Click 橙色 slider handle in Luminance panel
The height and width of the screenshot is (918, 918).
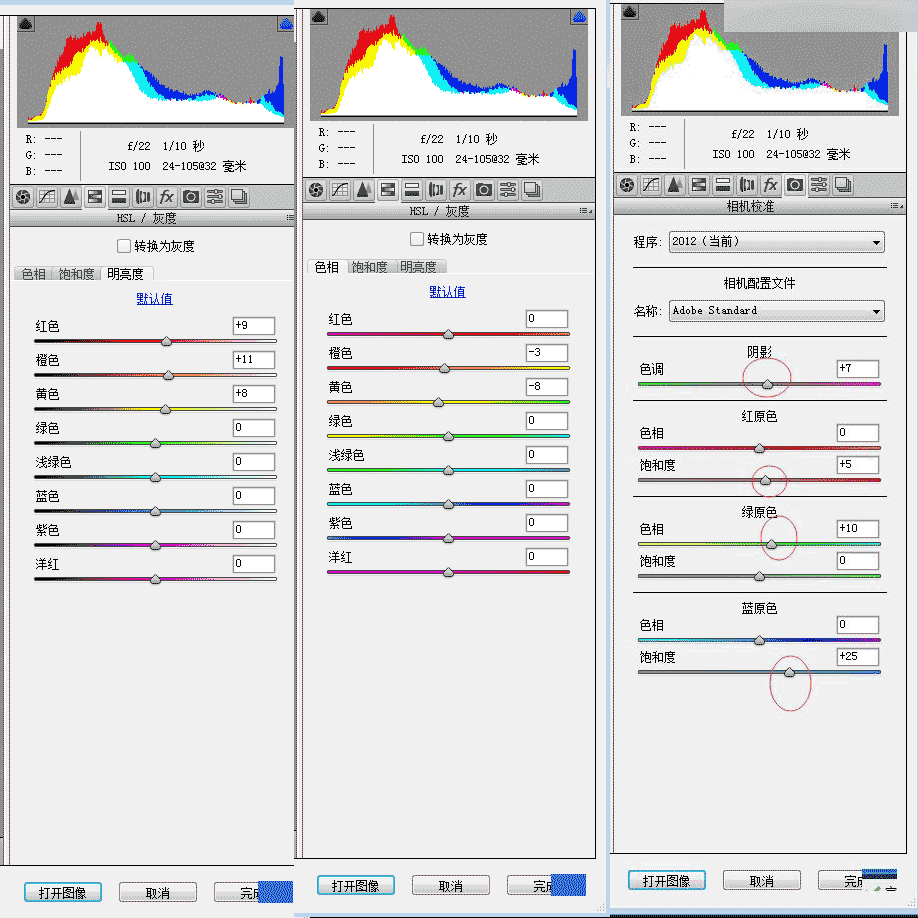click(x=168, y=375)
